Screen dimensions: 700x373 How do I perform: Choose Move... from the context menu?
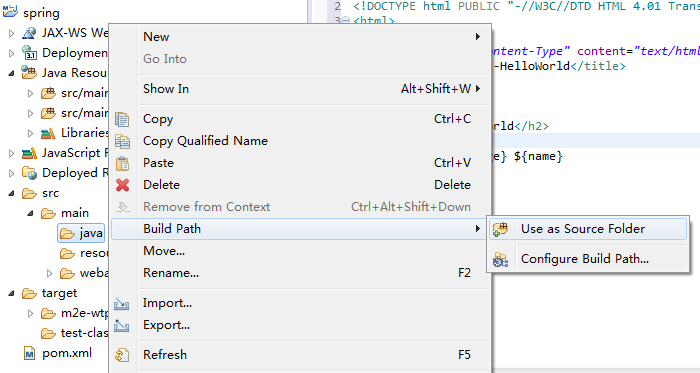(300, 251)
